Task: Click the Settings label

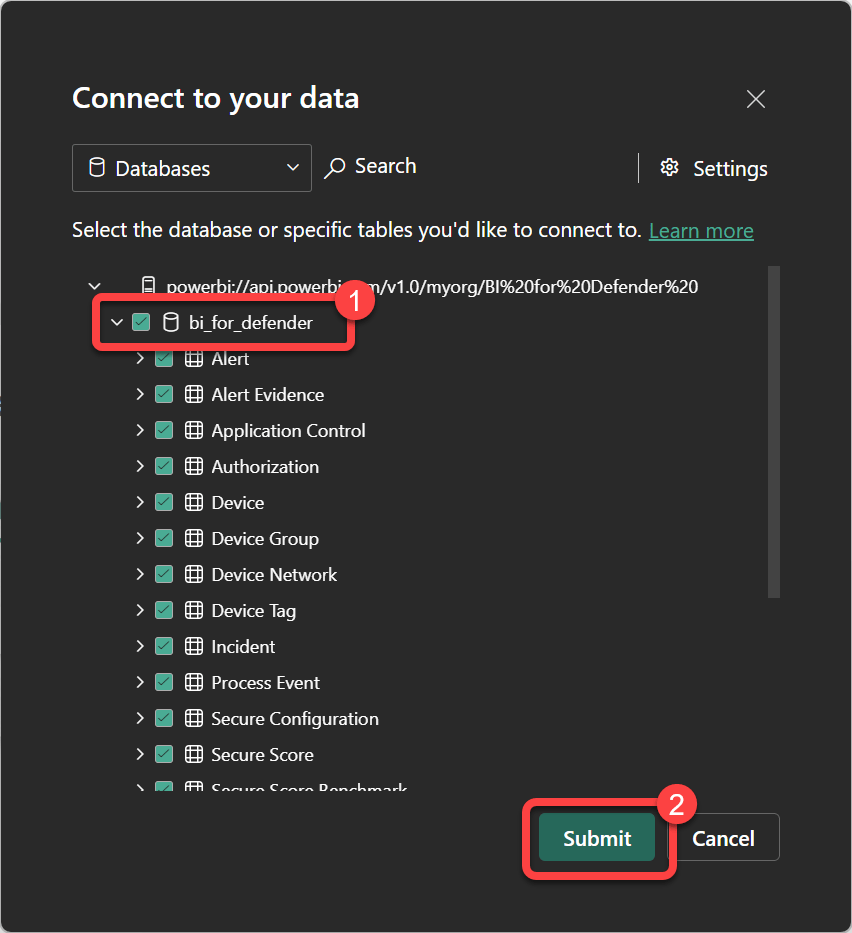Action: pos(730,169)
